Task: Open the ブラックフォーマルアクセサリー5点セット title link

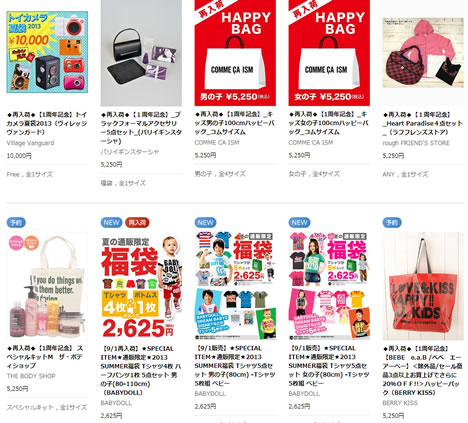Action: (141, 128)
